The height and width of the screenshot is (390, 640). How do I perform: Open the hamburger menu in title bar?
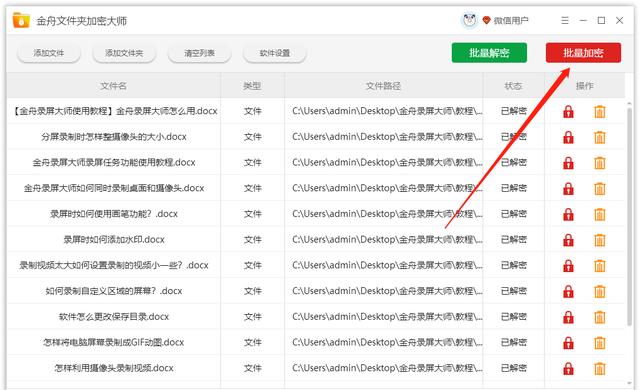pyautogui.click(x=565, y=20)
